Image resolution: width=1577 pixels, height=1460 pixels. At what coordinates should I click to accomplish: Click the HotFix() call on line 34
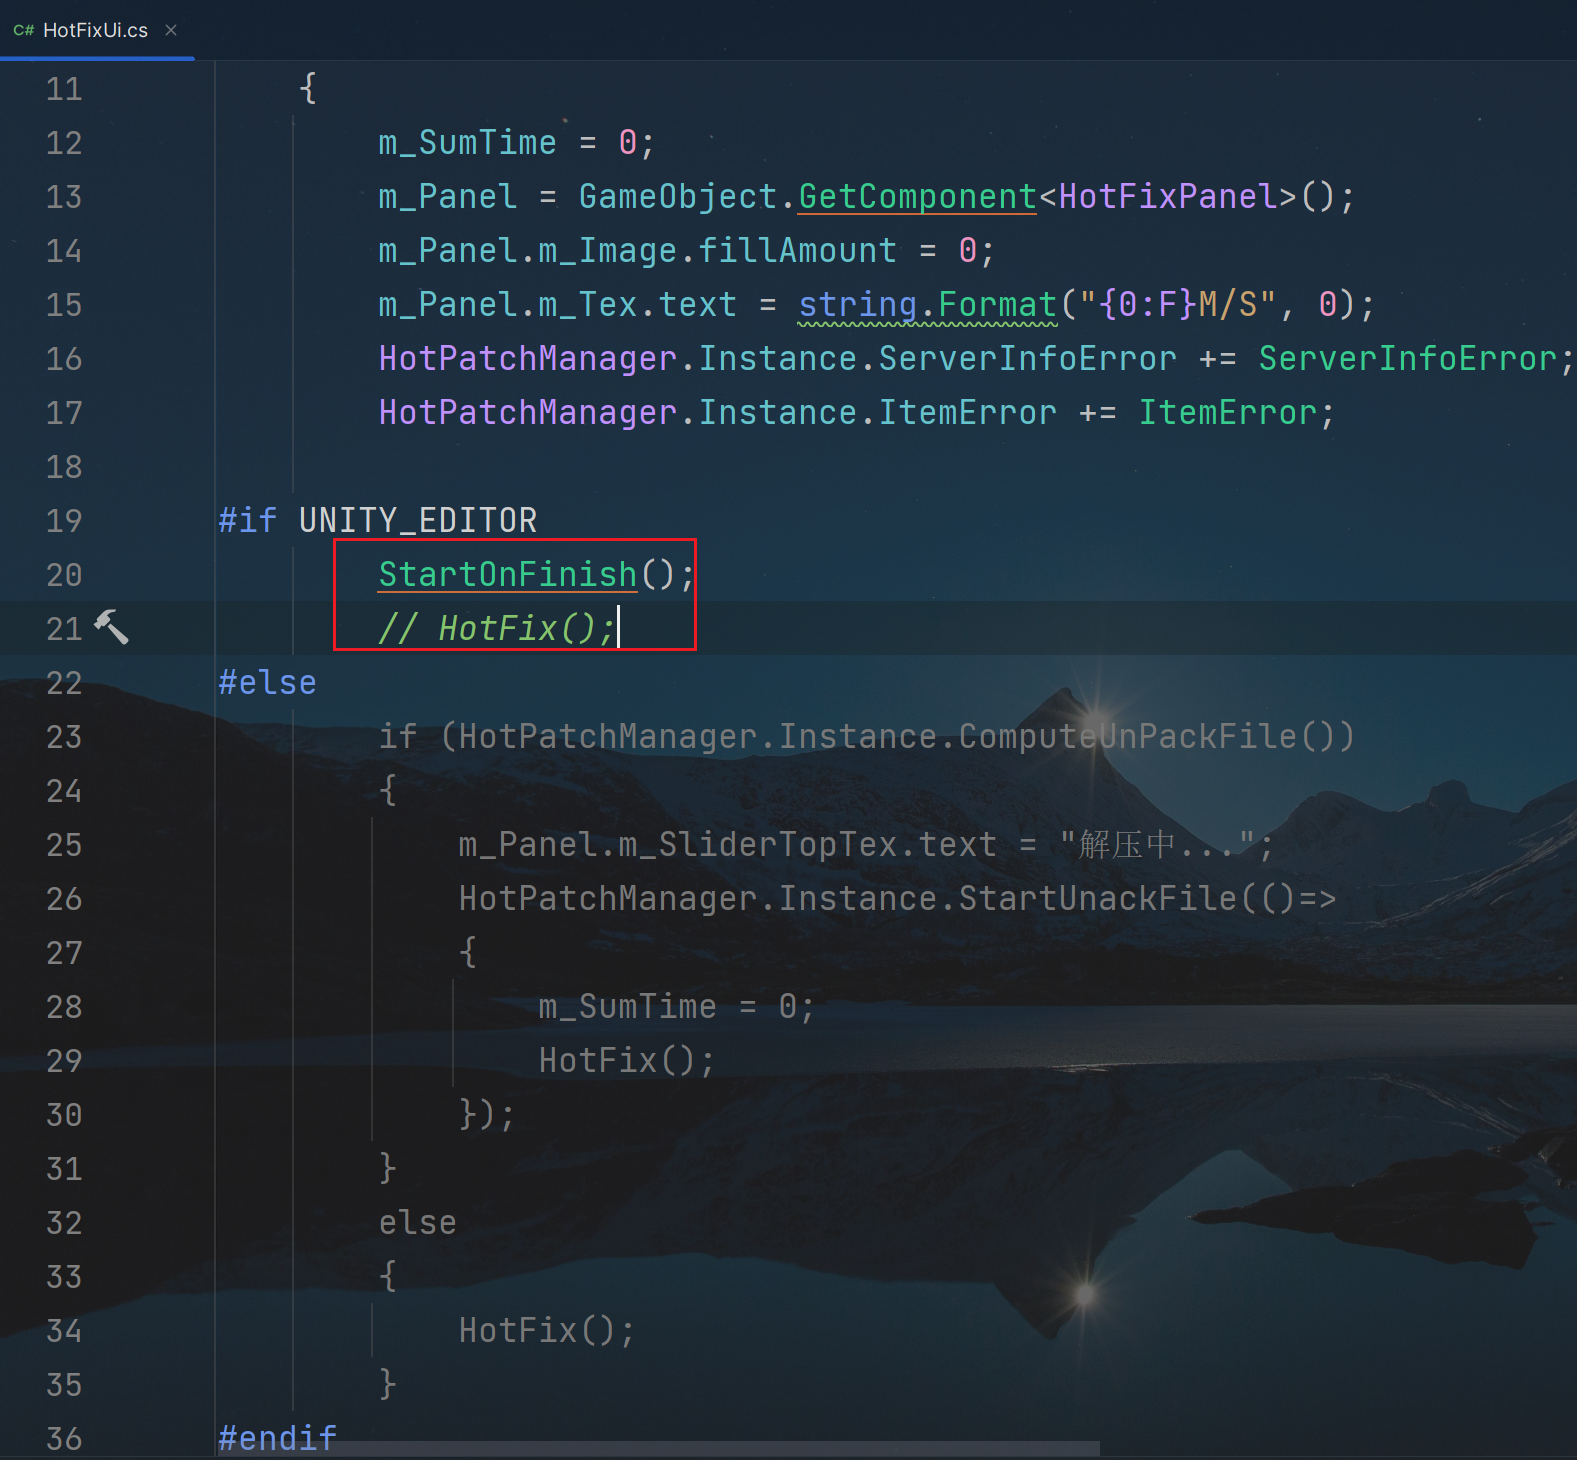[x=537, y=1331]
